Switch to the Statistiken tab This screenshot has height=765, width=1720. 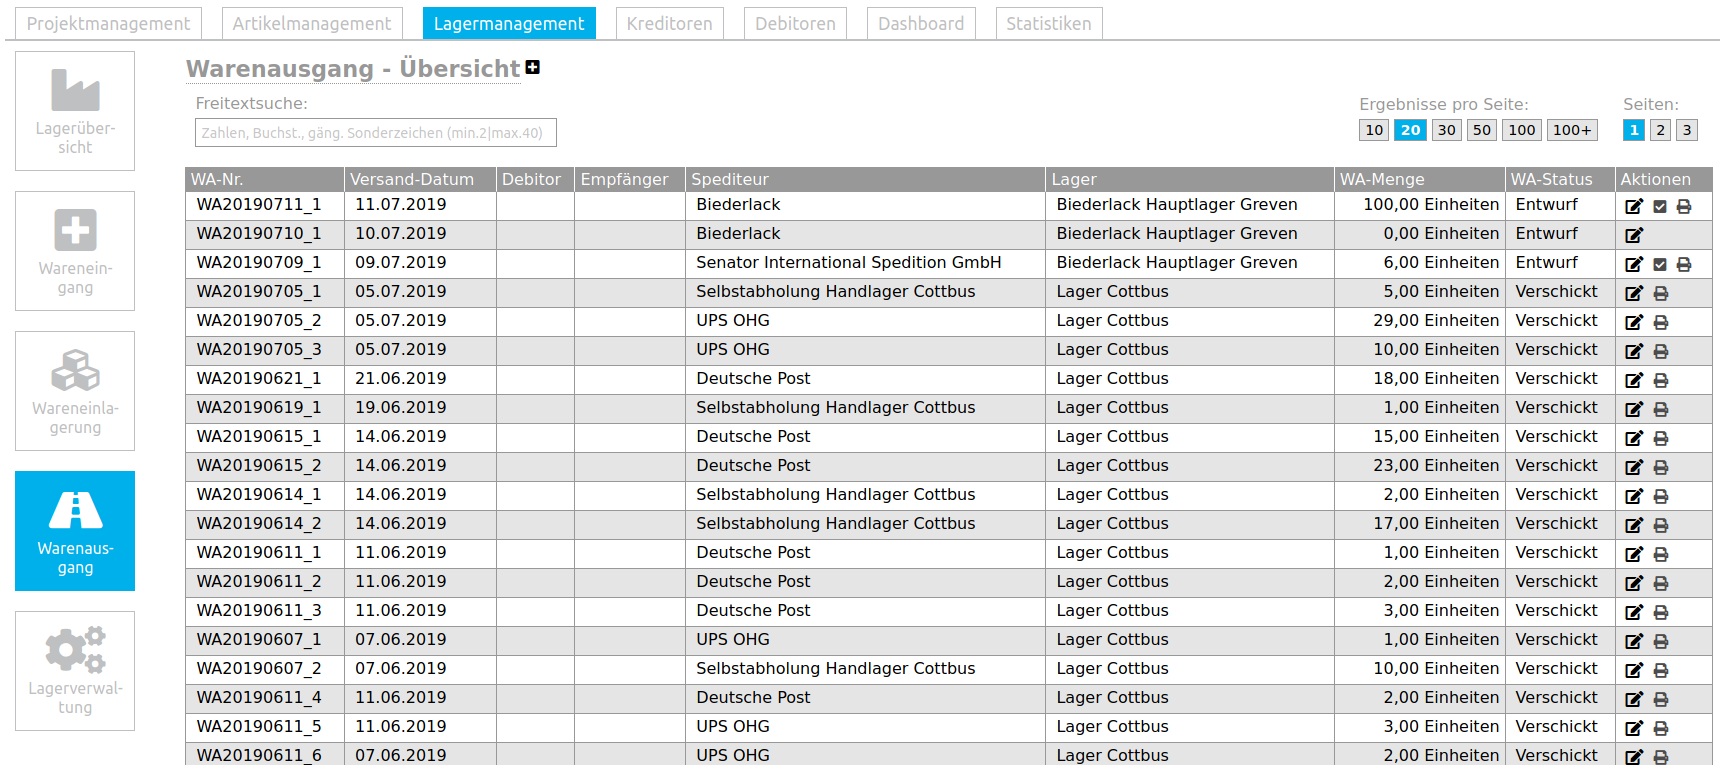tap(1049, 23)
